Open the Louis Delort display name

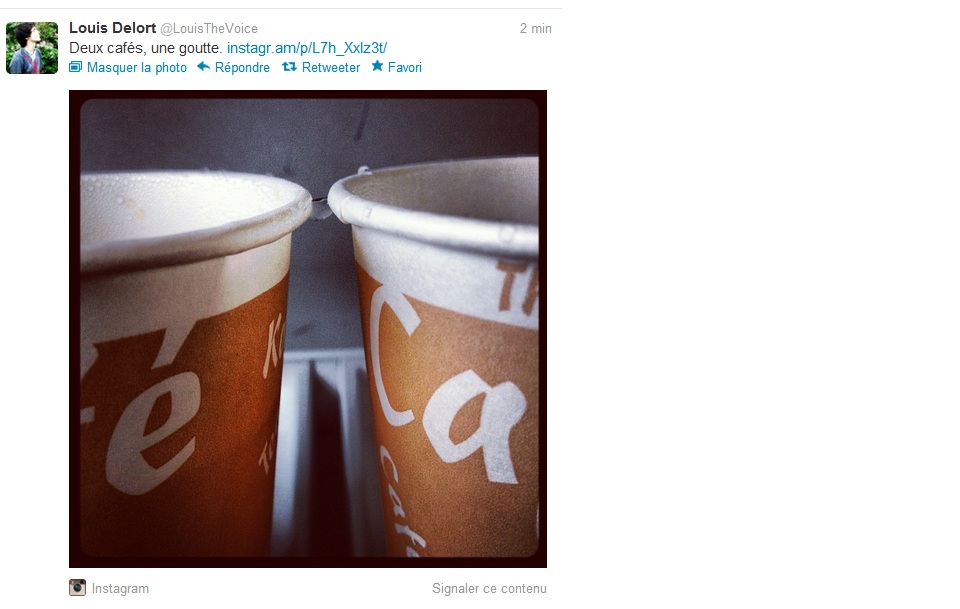tap(113, 28)
